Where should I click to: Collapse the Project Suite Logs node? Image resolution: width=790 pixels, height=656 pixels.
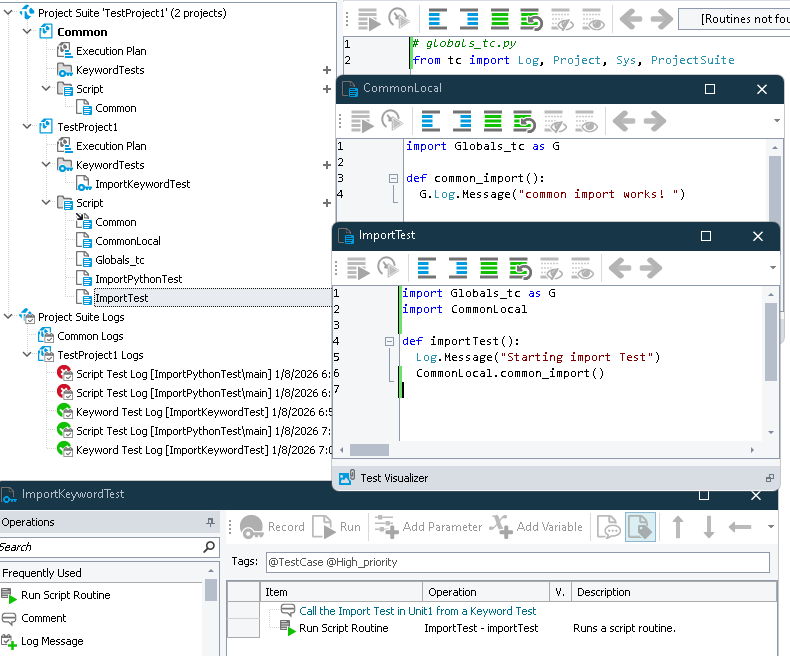tap(9, 317)
